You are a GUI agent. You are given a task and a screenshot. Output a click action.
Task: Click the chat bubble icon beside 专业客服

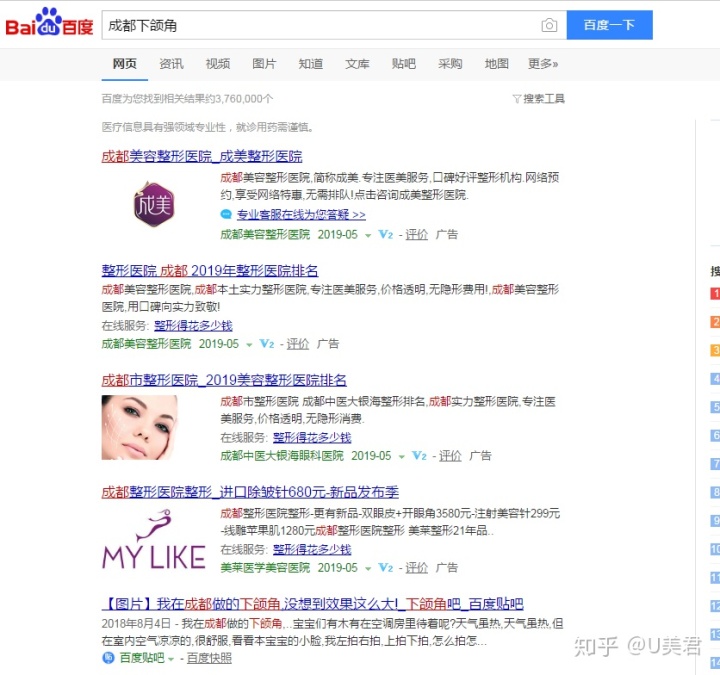(226, 214)
